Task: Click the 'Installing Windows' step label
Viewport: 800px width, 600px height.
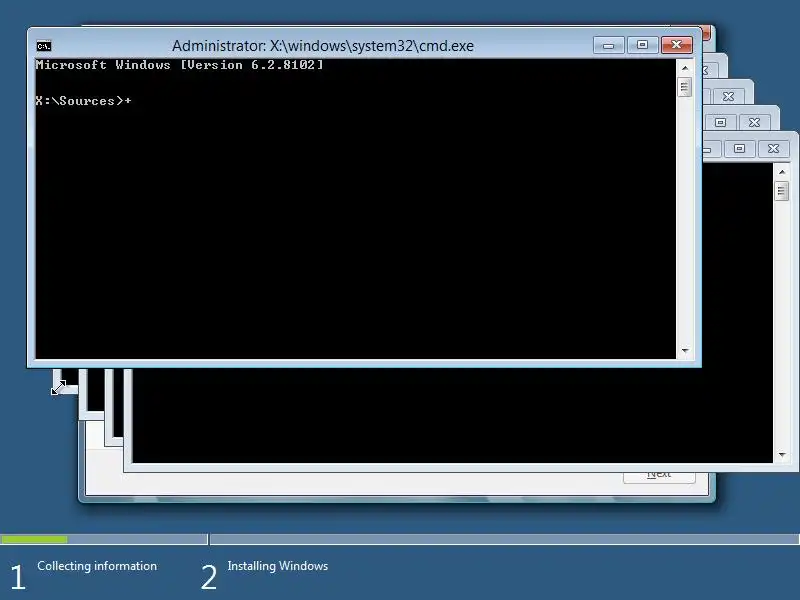Action: [278, 566]
